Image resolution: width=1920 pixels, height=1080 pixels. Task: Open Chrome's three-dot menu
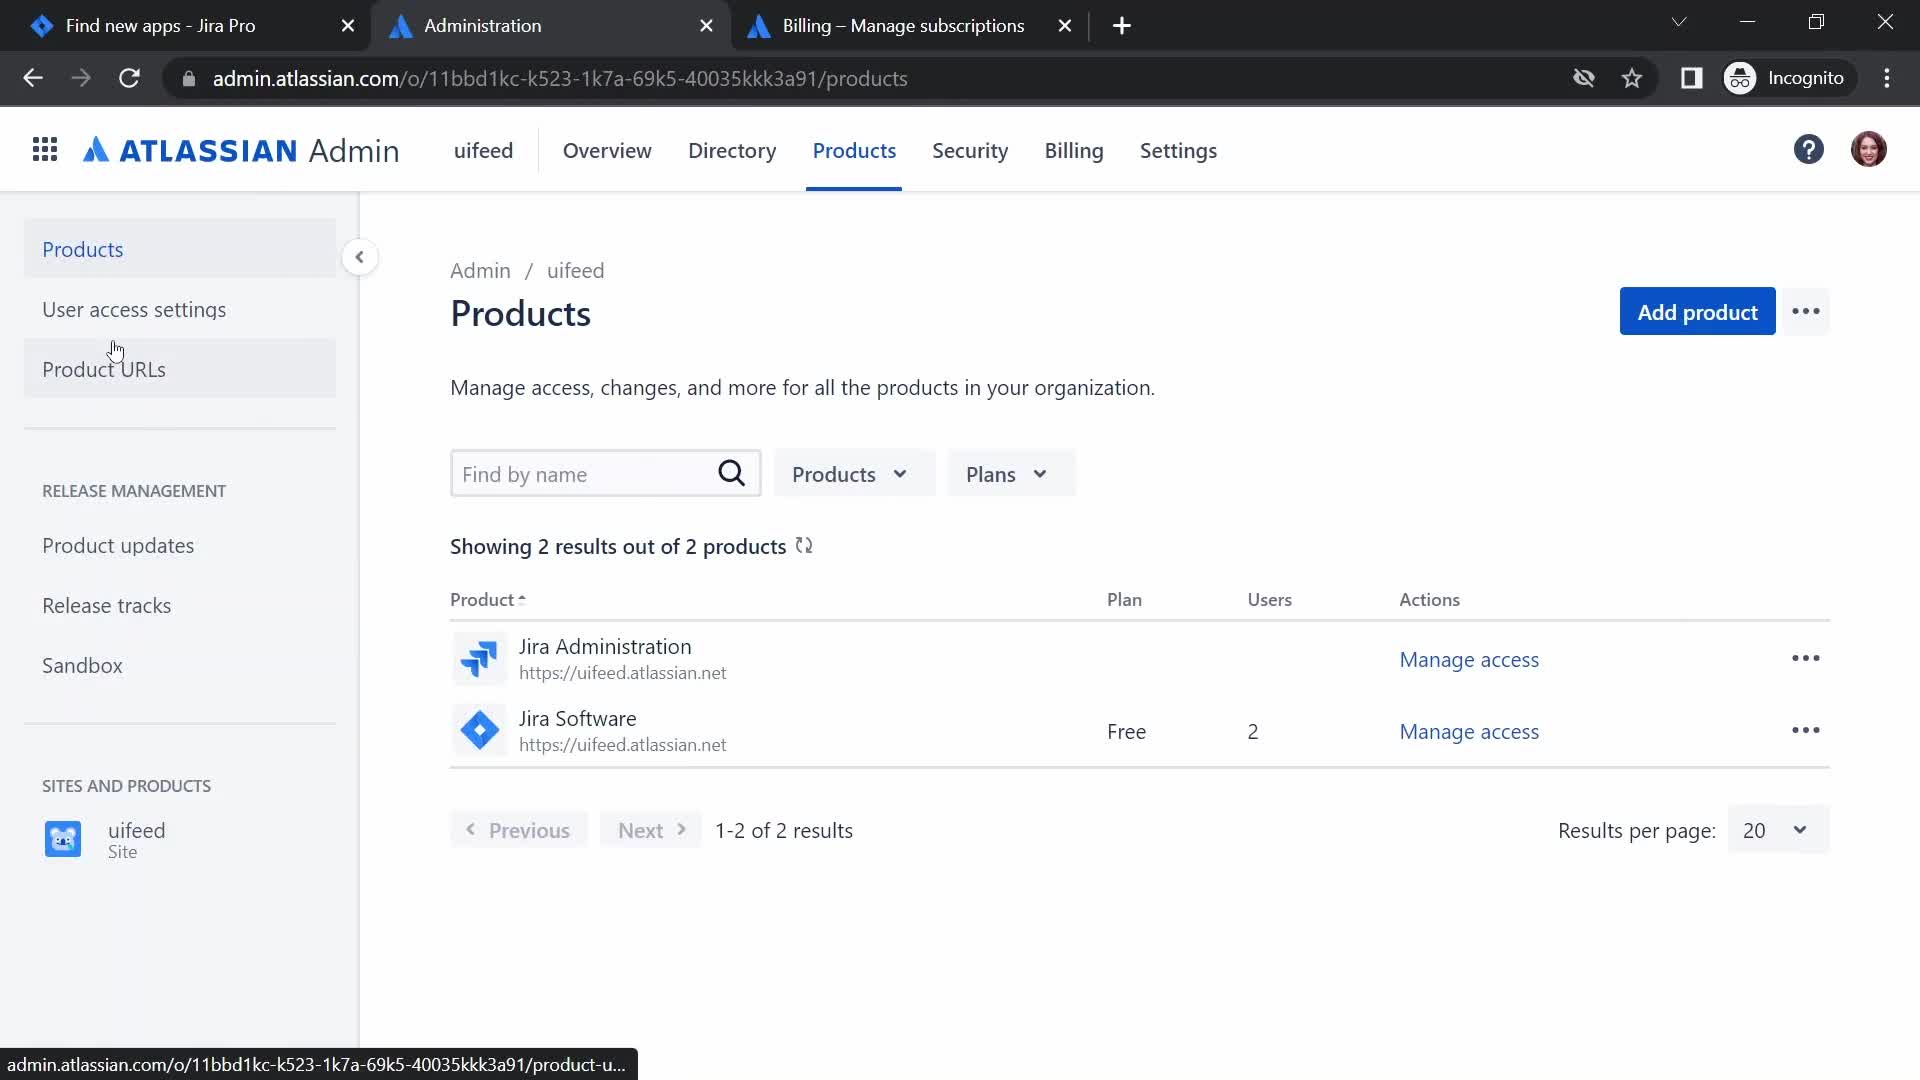[x=1886, y=78]
